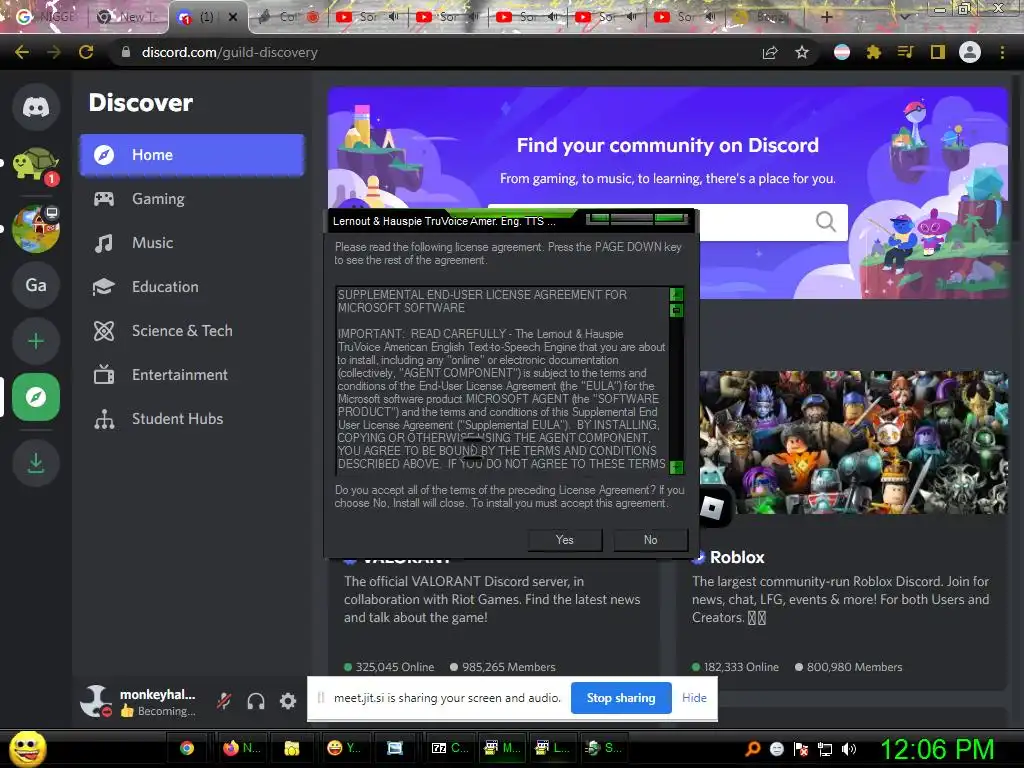
Task: Open a new tab with the plus button
Action: pyautogui.click(x=826, y=17)
